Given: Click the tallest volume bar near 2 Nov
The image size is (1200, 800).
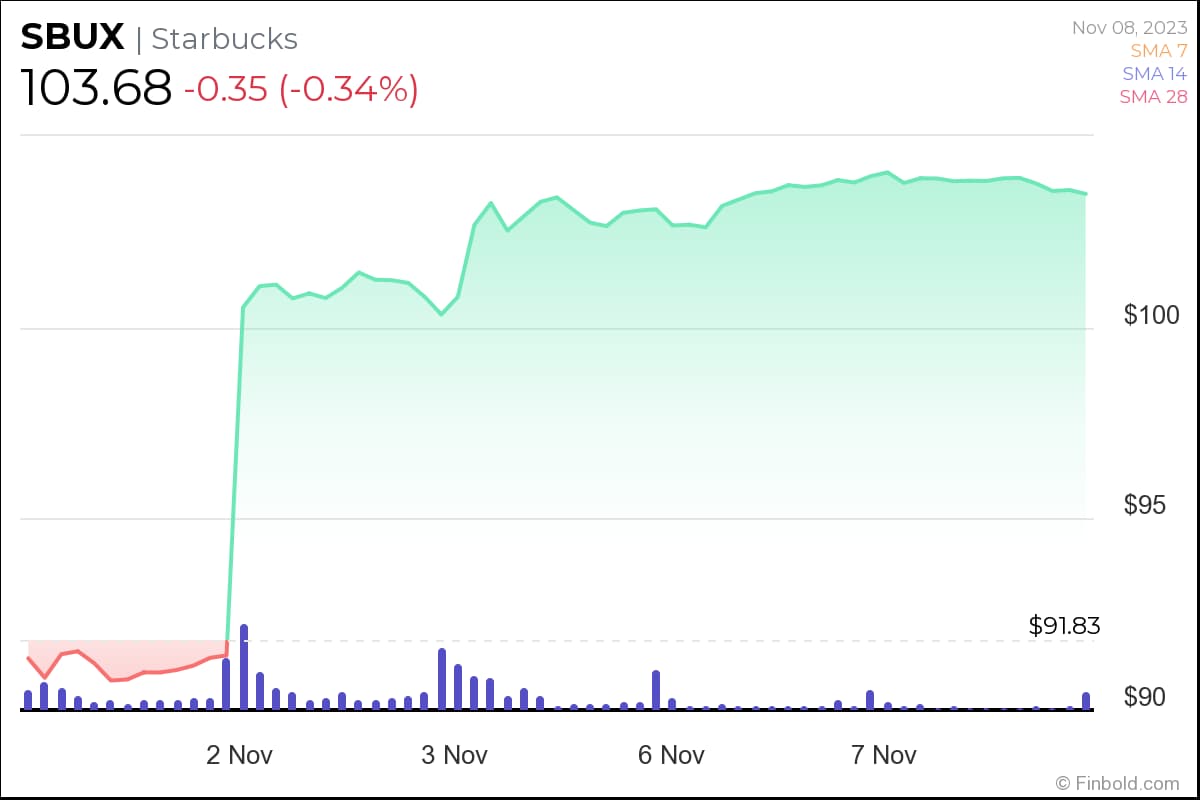Looking at the screenshot, I should click(x=243, y=666).
